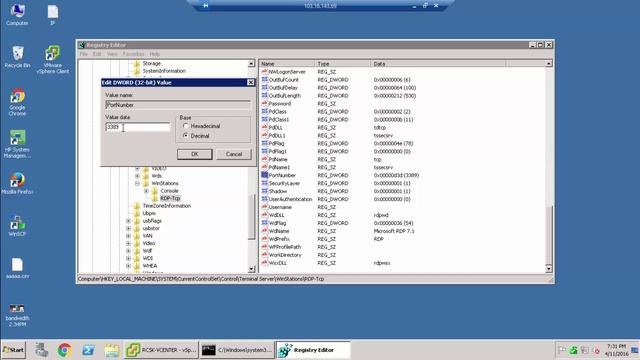640x360 pixels.
Task: Click the Value name field PortNumber
Action: (x=178, y=105)
